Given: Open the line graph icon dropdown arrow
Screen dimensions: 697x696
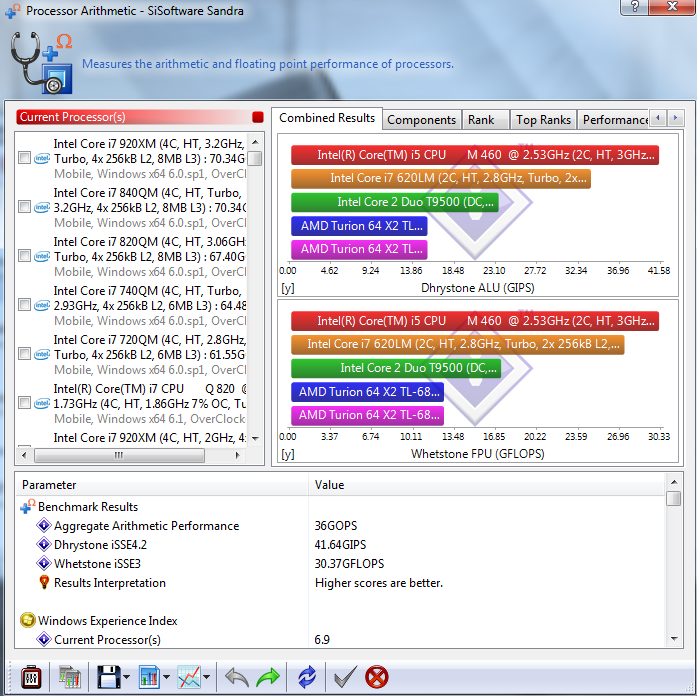Looking at the screenshot, I should tap(206, 677).
